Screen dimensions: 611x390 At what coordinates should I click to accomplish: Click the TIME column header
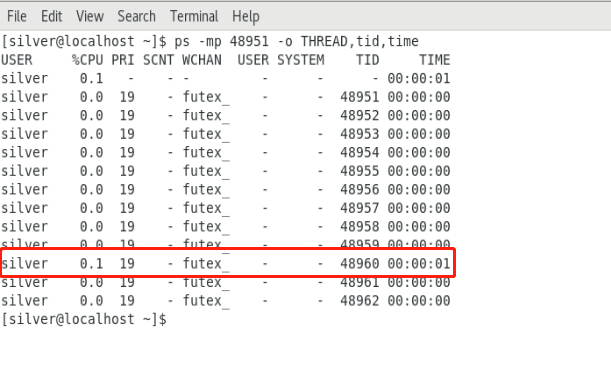coord(434,60)
